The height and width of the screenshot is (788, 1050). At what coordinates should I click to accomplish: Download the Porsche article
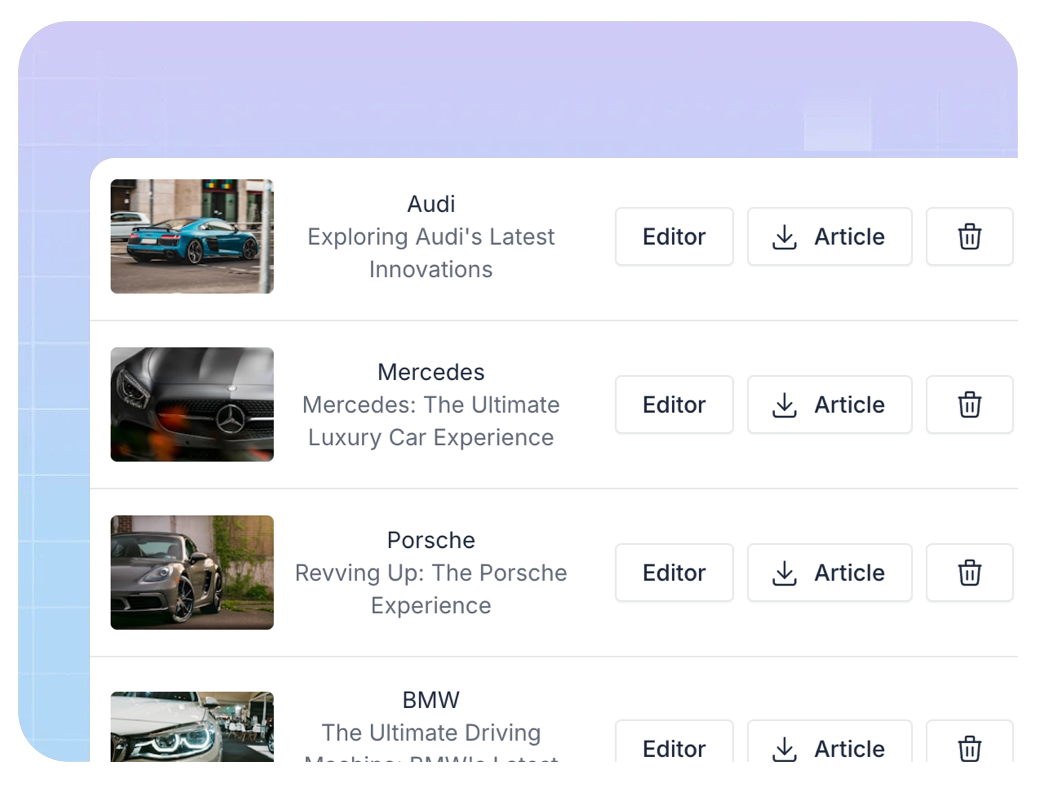[x=829, y=573]
